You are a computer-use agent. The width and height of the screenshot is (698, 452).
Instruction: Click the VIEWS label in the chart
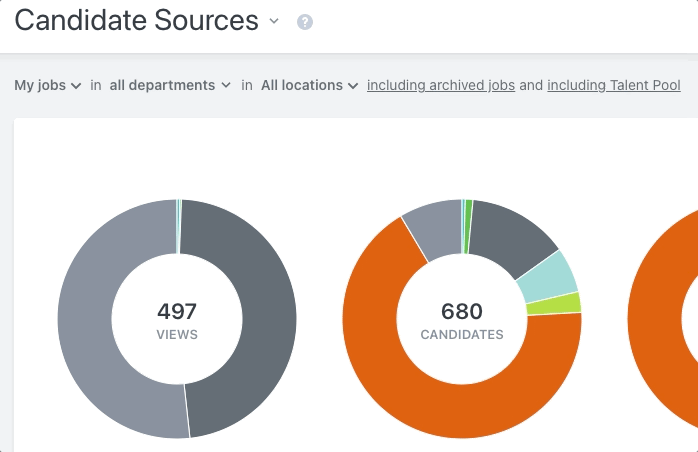pos(177,334)
